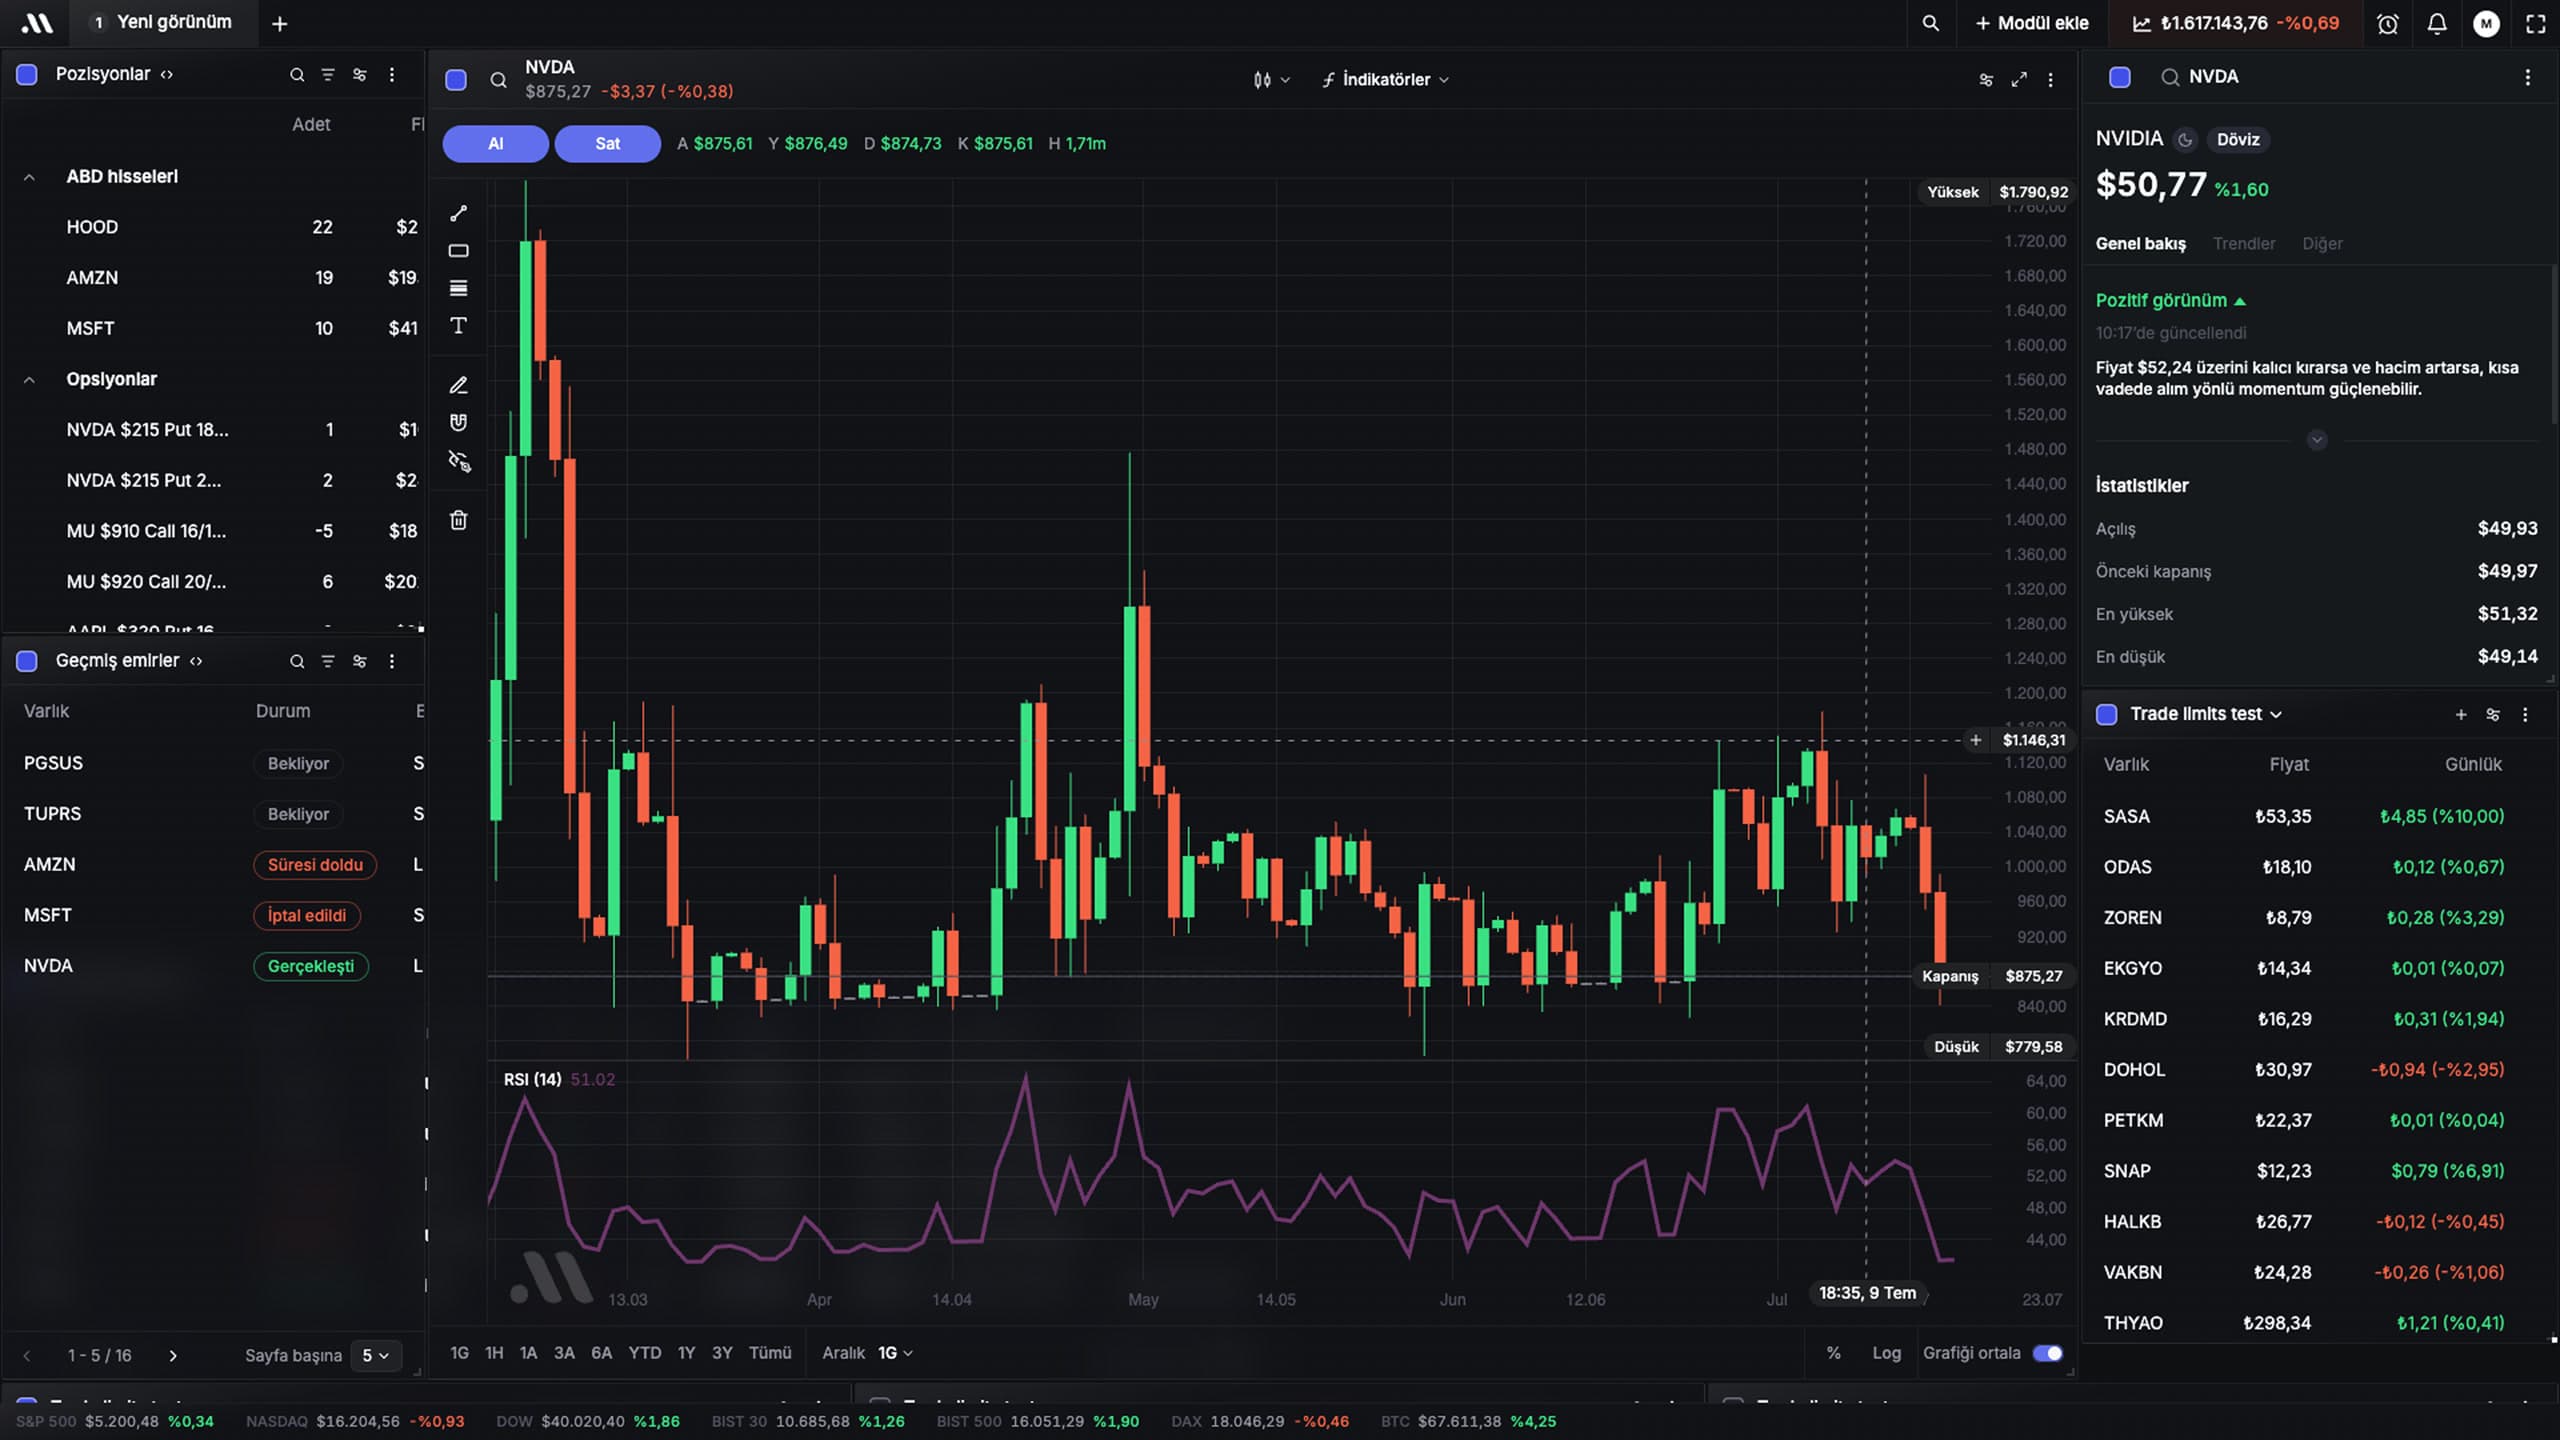The width and height of the screenshot is (2560, 1440).
Task: Select the magnet snap tool
Action: (458, 423)
